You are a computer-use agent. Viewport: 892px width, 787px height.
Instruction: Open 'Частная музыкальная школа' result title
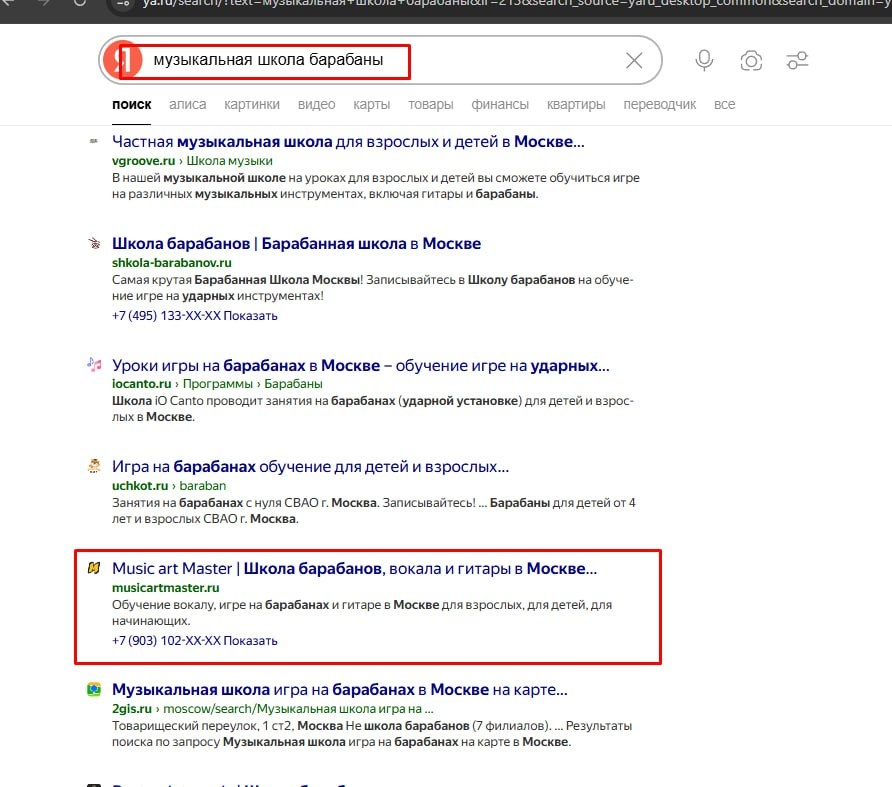[x=348, y=141]
